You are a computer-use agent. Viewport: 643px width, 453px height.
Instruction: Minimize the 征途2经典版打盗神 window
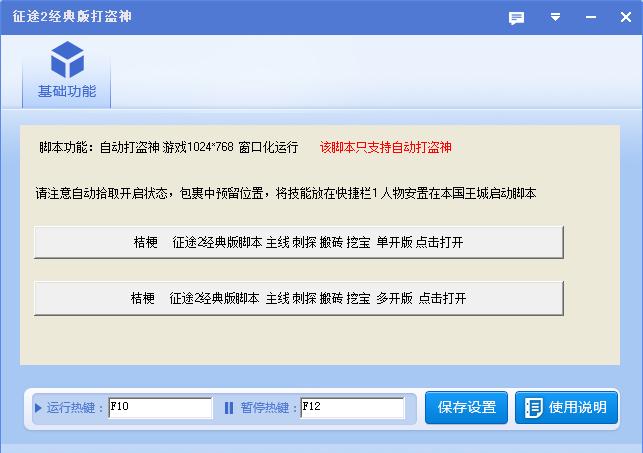[591, 17]
